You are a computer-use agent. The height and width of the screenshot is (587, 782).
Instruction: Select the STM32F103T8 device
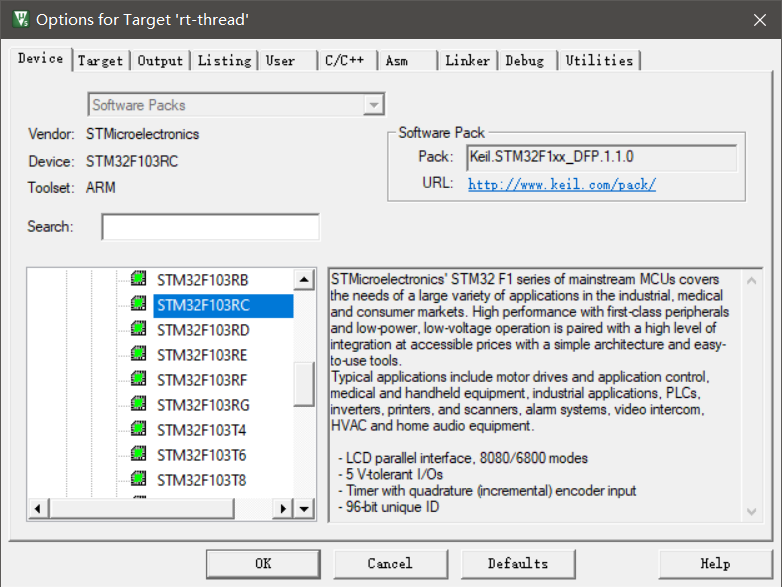pos(201,480)
